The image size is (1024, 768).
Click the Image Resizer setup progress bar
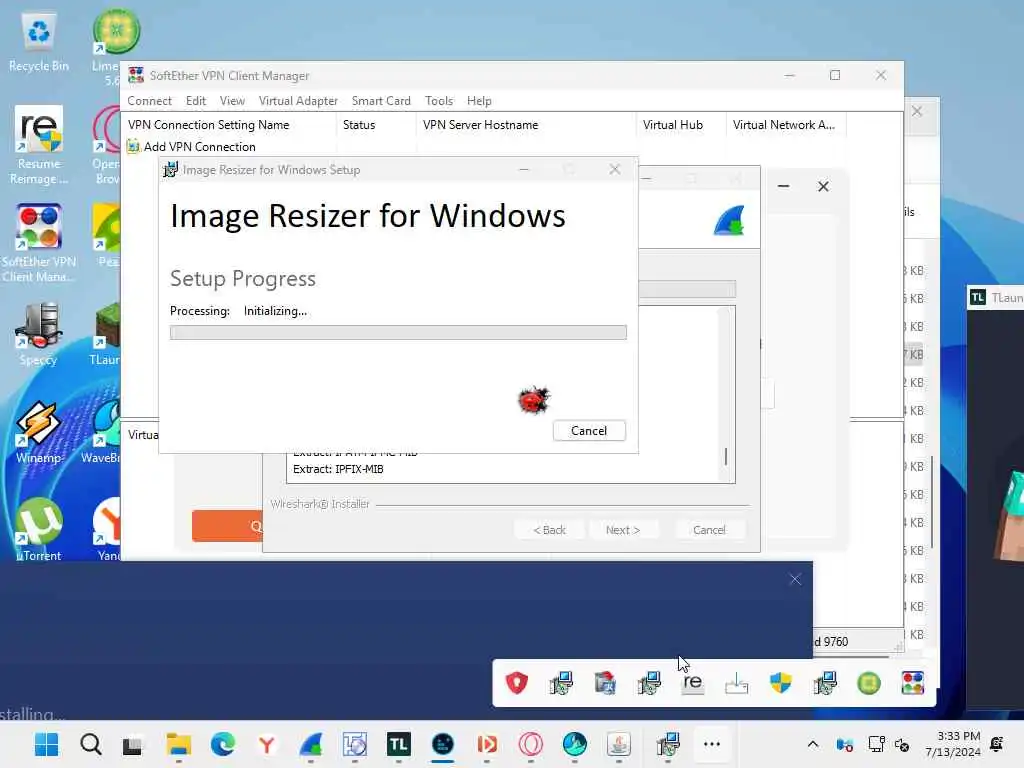(398, 332)
